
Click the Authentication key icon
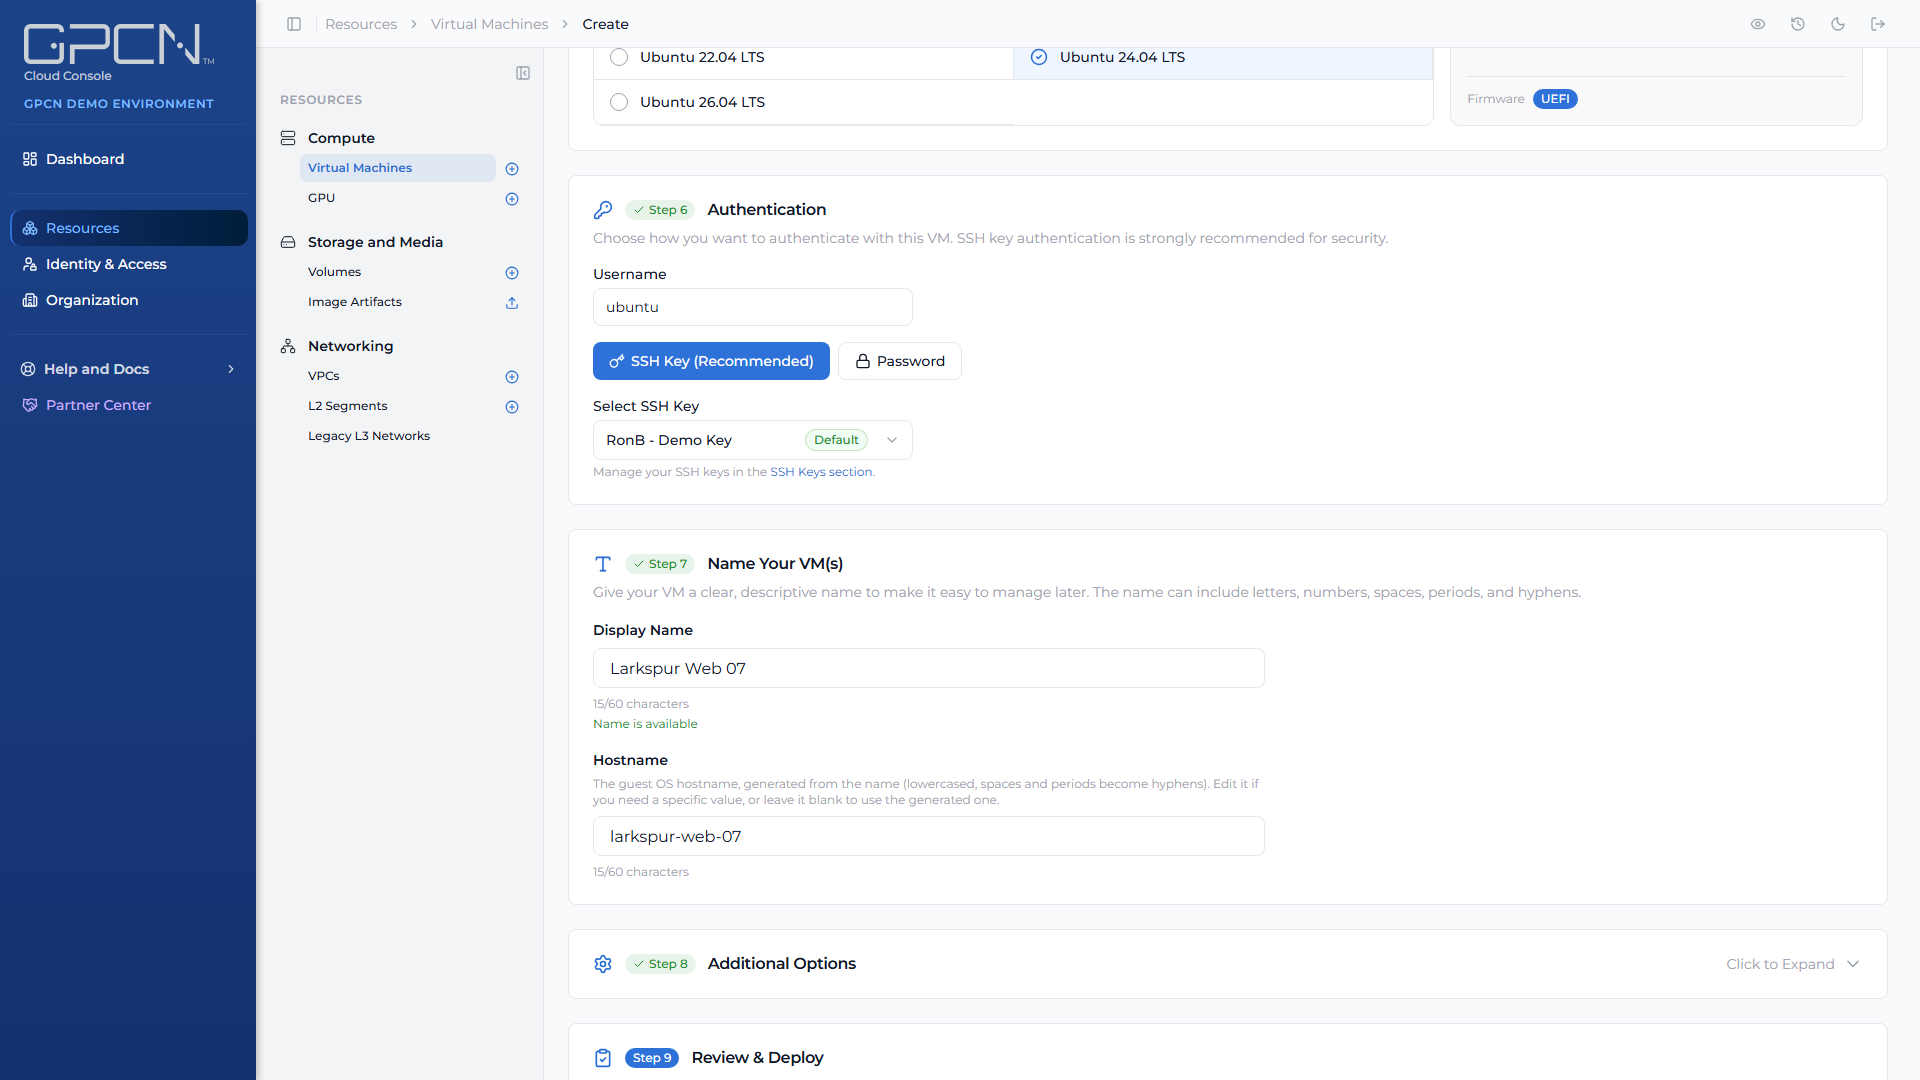[x=603, y=210]
